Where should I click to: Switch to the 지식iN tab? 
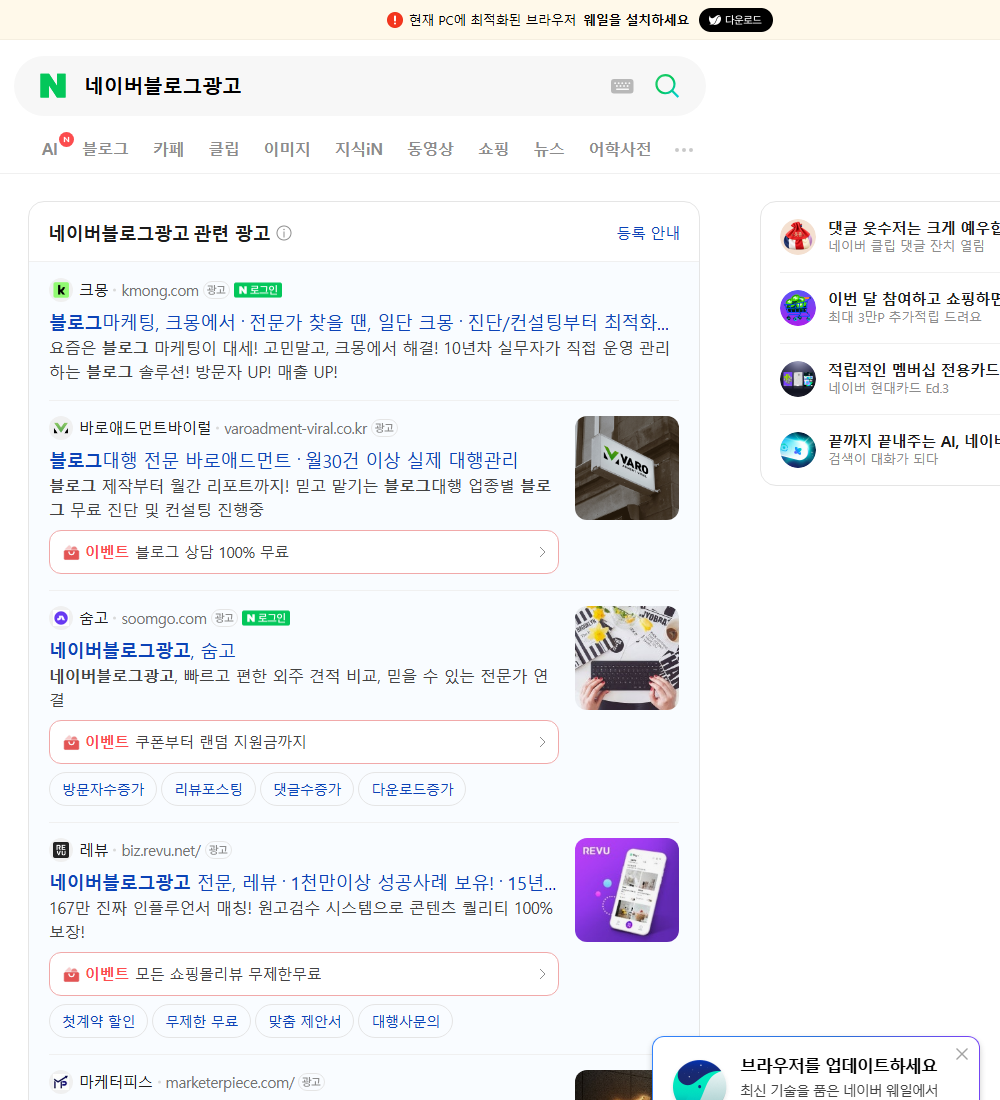tap(359, 149)
